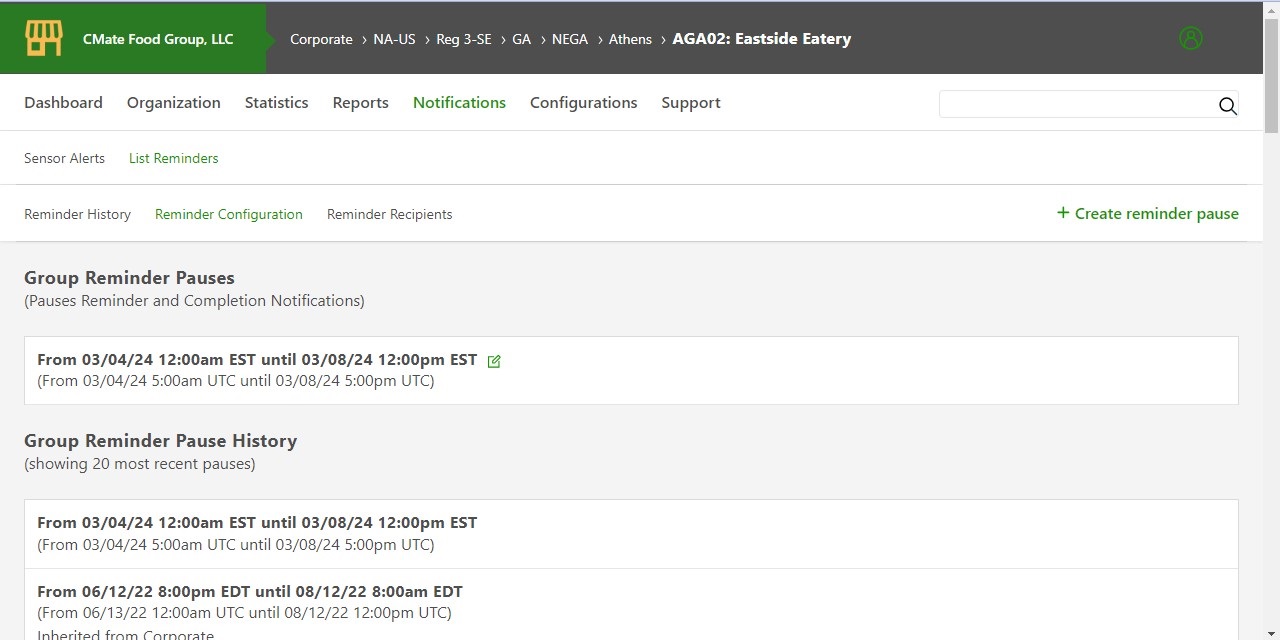Open the NEGA breadcrumb link

coord(570,39)
